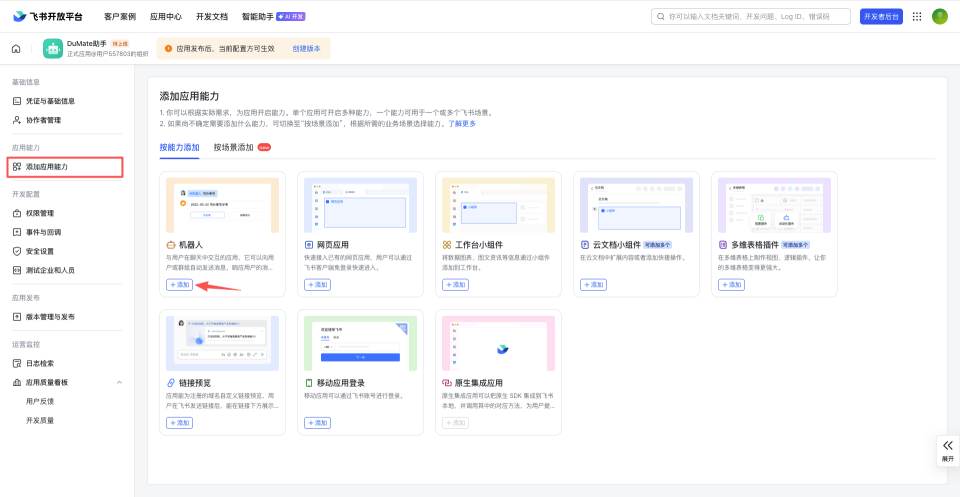Open 开发文档 in top navigation

[212, 16]
